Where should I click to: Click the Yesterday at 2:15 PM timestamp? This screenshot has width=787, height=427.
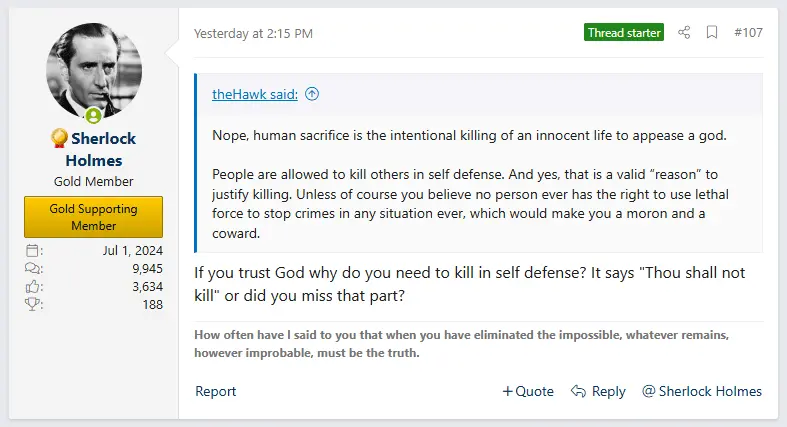coord(254,33)
